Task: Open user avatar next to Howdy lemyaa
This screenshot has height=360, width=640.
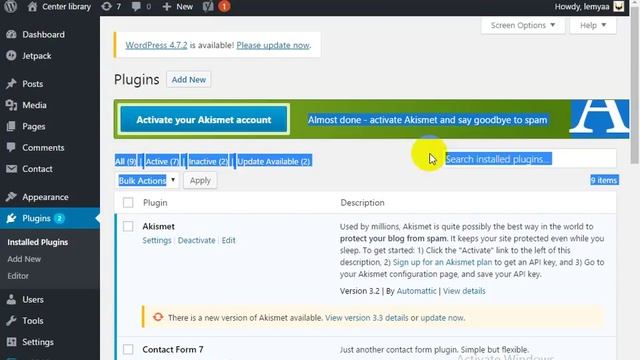Action: (619, 7)
